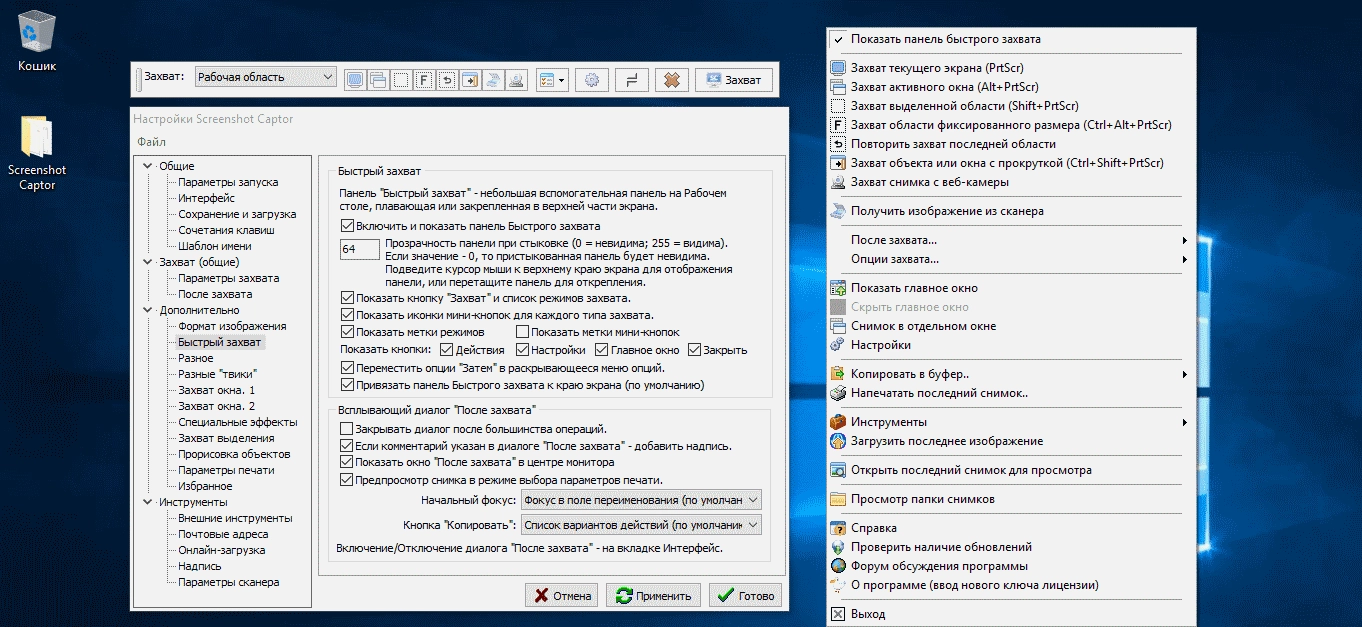Click repeat last region capture icon
The height and width of the screenshot is (627, 1362).
tap(446, 80)
